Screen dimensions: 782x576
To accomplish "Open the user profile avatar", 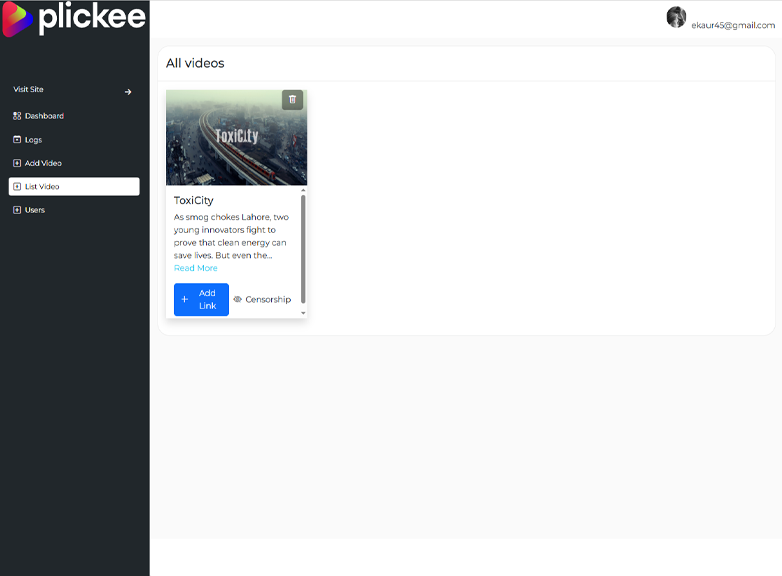I will [676, 18].
